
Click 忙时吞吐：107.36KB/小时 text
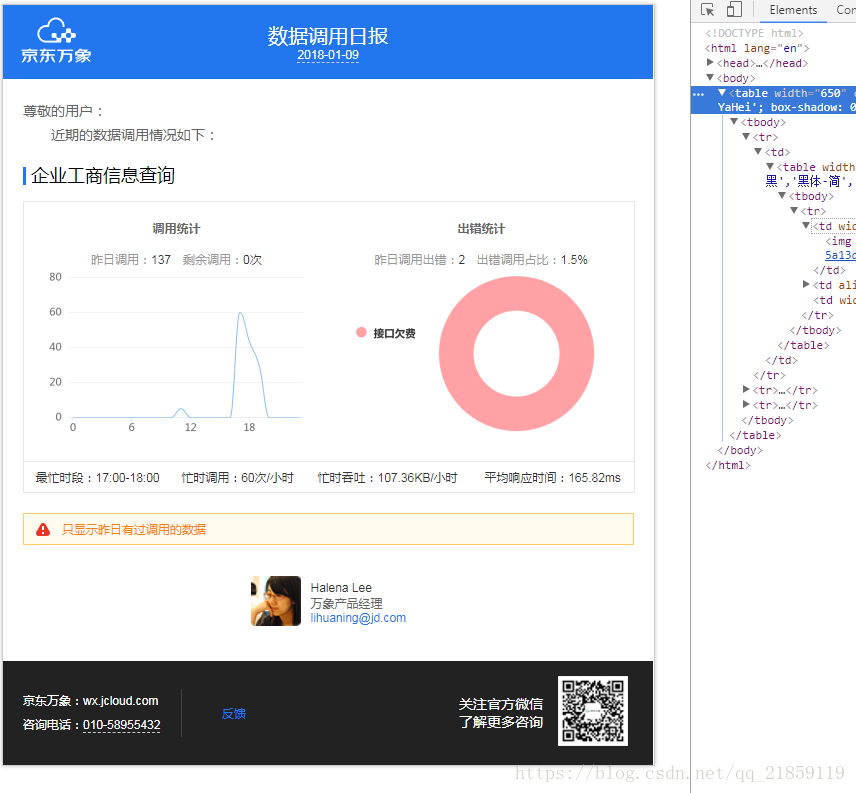point(388,478)
